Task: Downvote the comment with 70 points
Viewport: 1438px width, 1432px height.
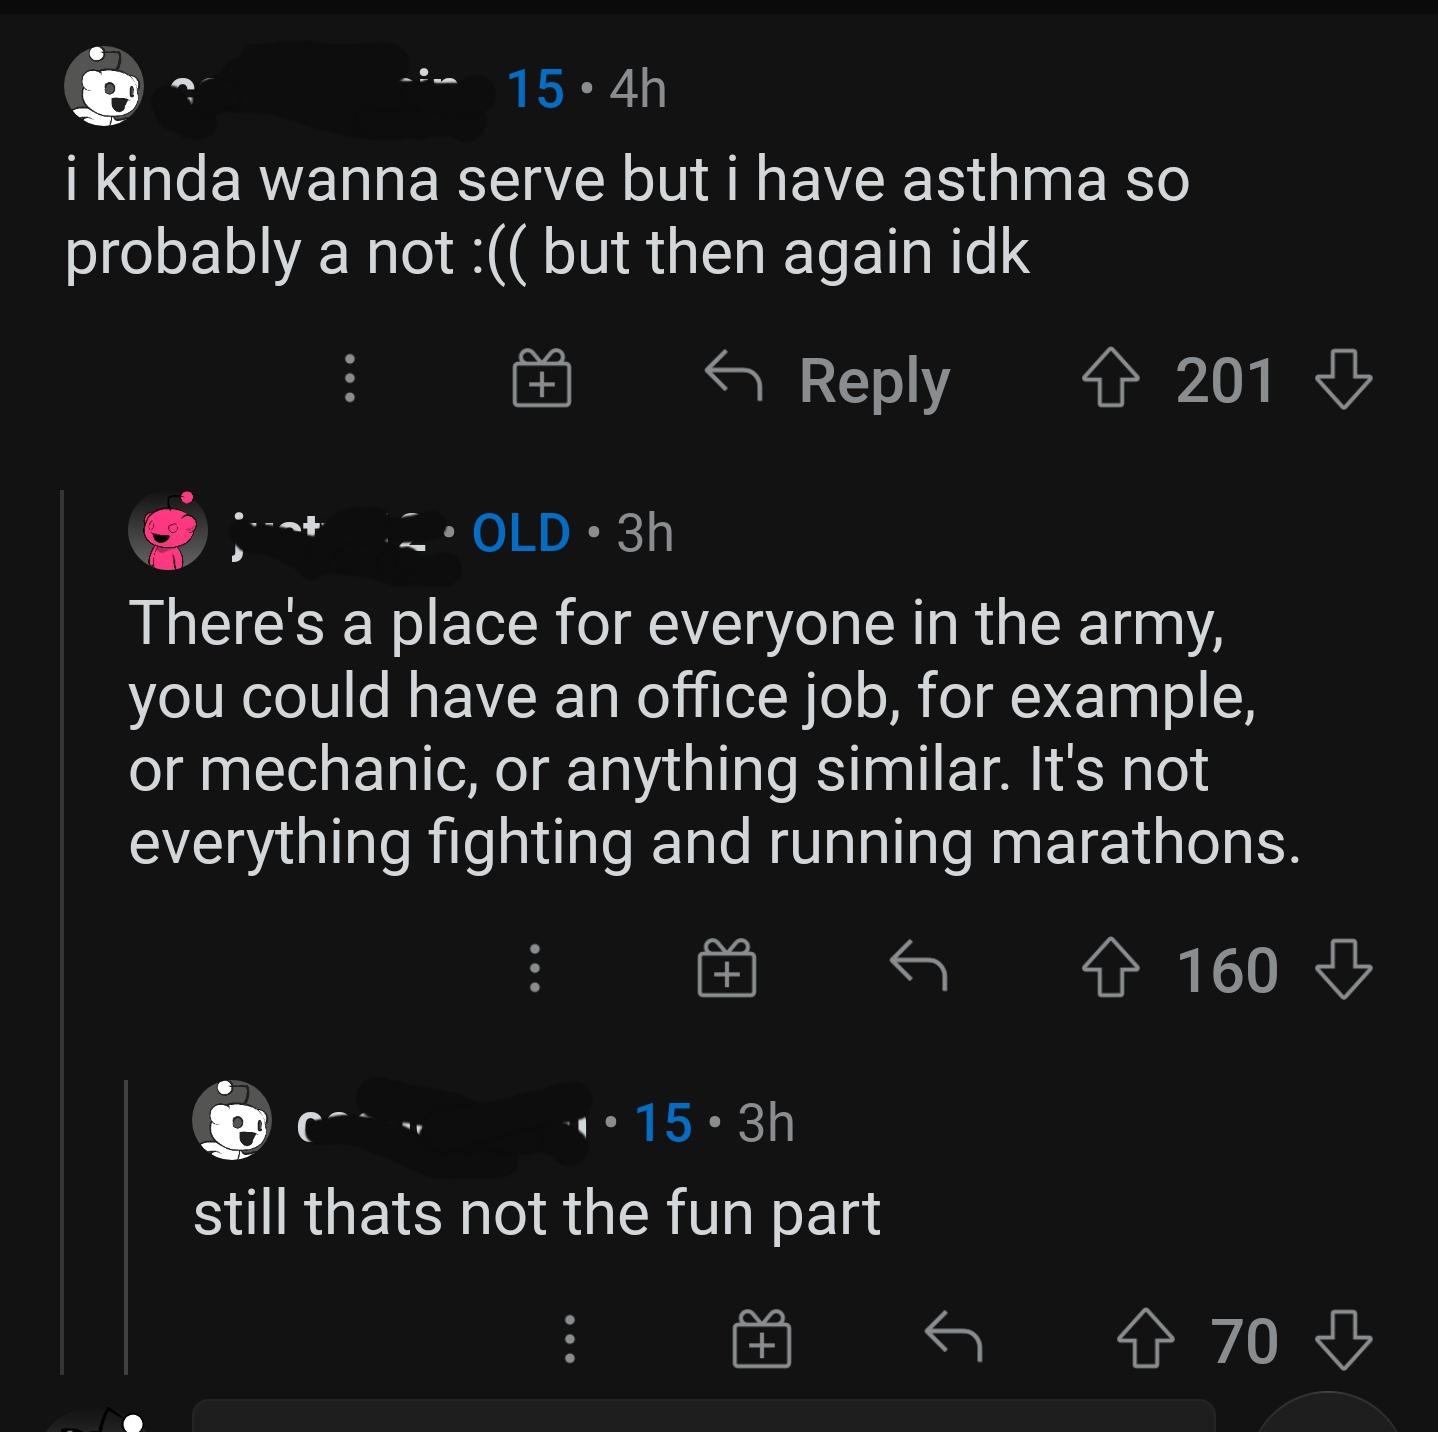Action: (1343, 1340)
